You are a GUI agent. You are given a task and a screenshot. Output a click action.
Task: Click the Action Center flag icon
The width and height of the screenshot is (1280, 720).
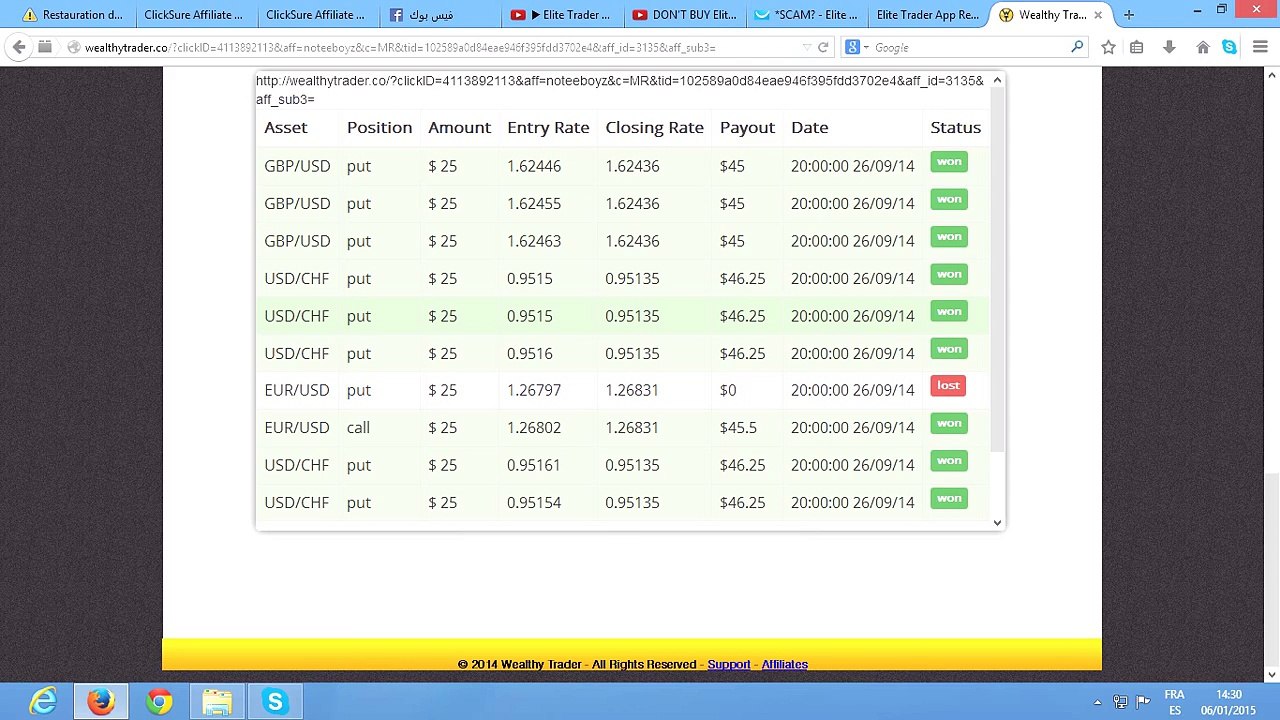click(x=1143, y=702)
